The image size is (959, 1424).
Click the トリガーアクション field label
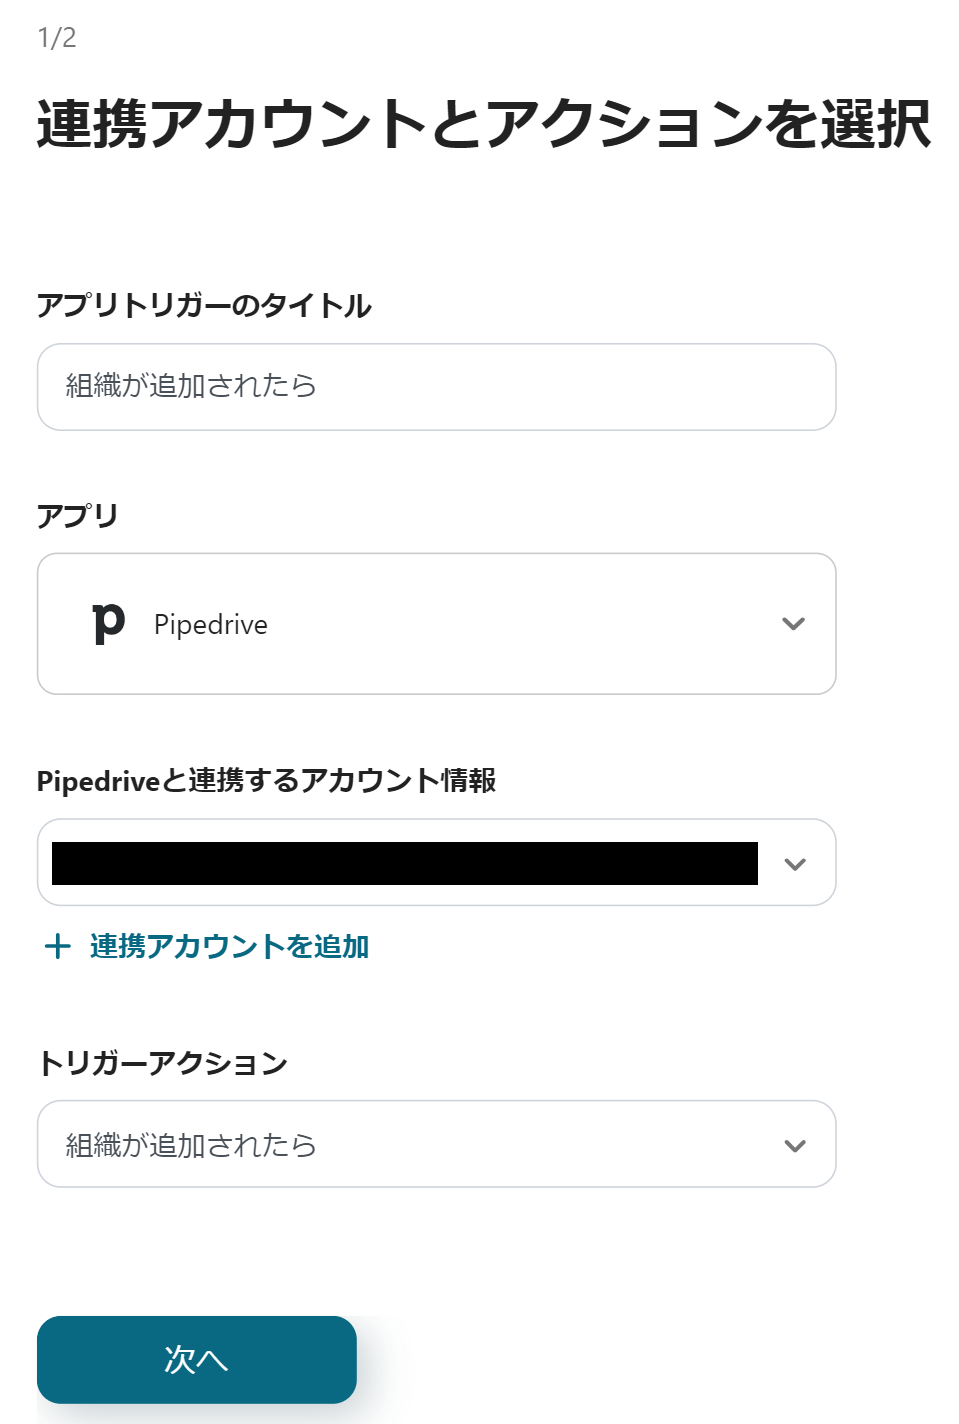(x=162, y=1063)
